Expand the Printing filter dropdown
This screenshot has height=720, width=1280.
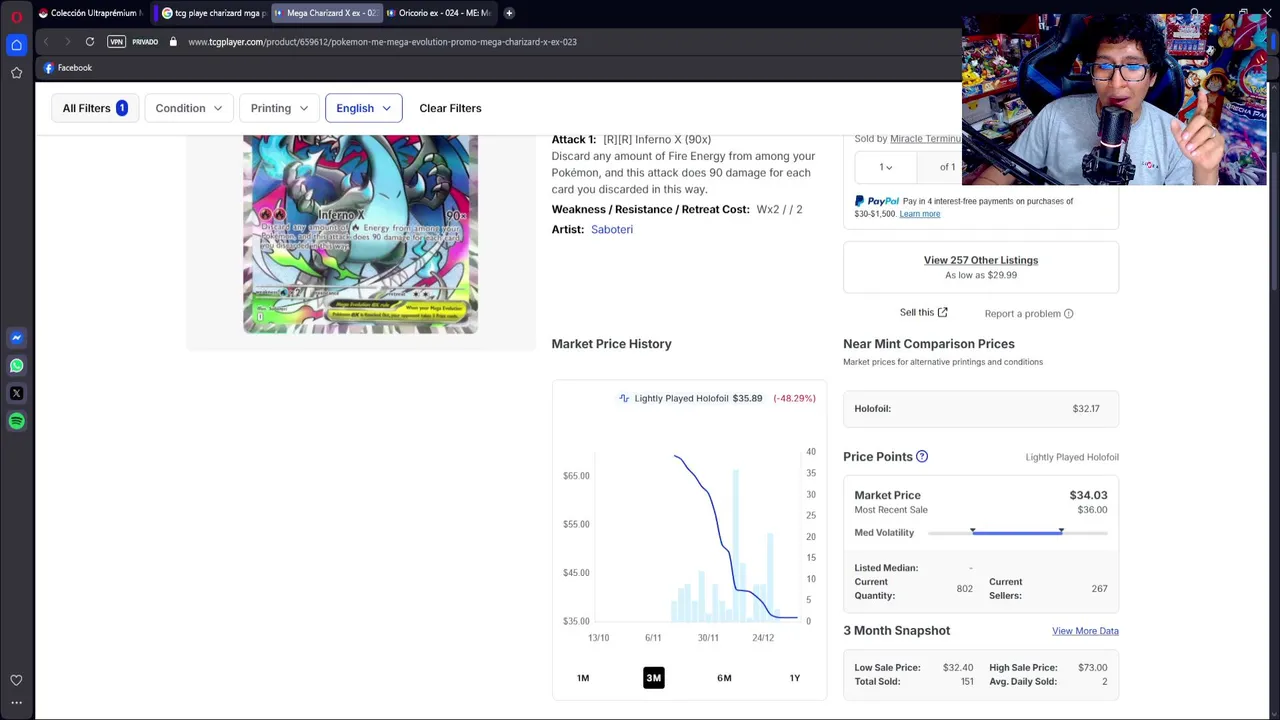[x=279, y=108]
